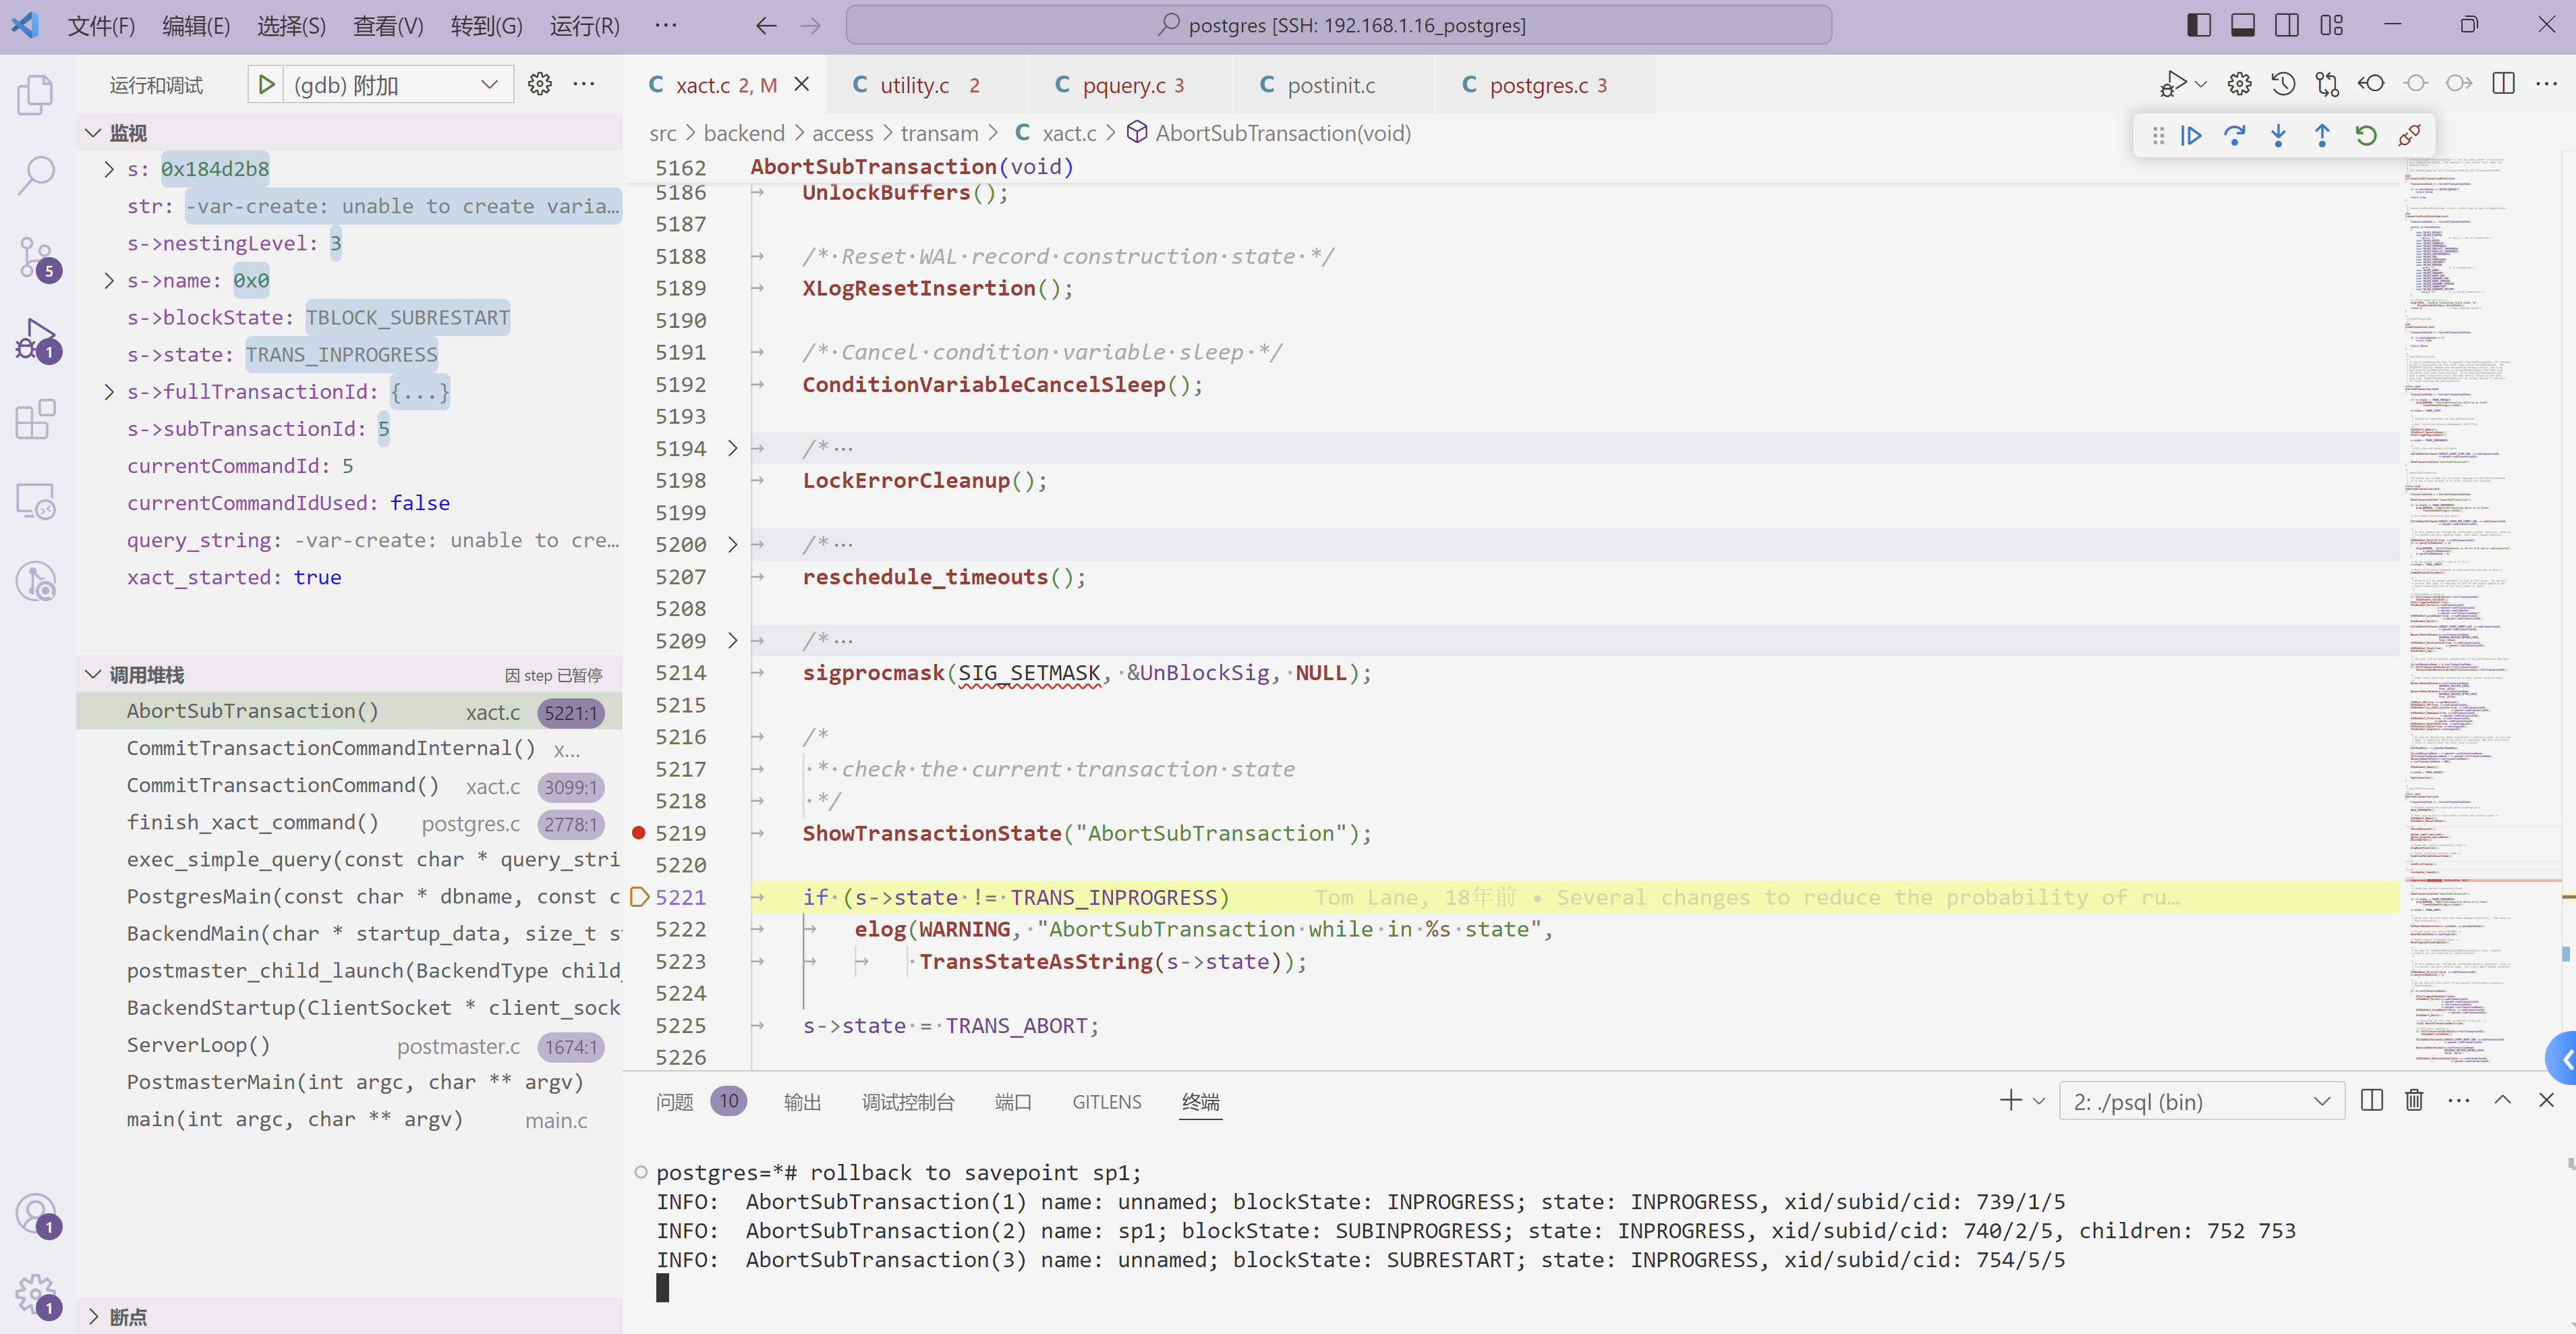This screenshot has width=2576, height=1334.
Task: Unfold the collapsed comment at line 5209
Action: click(732, 640)
